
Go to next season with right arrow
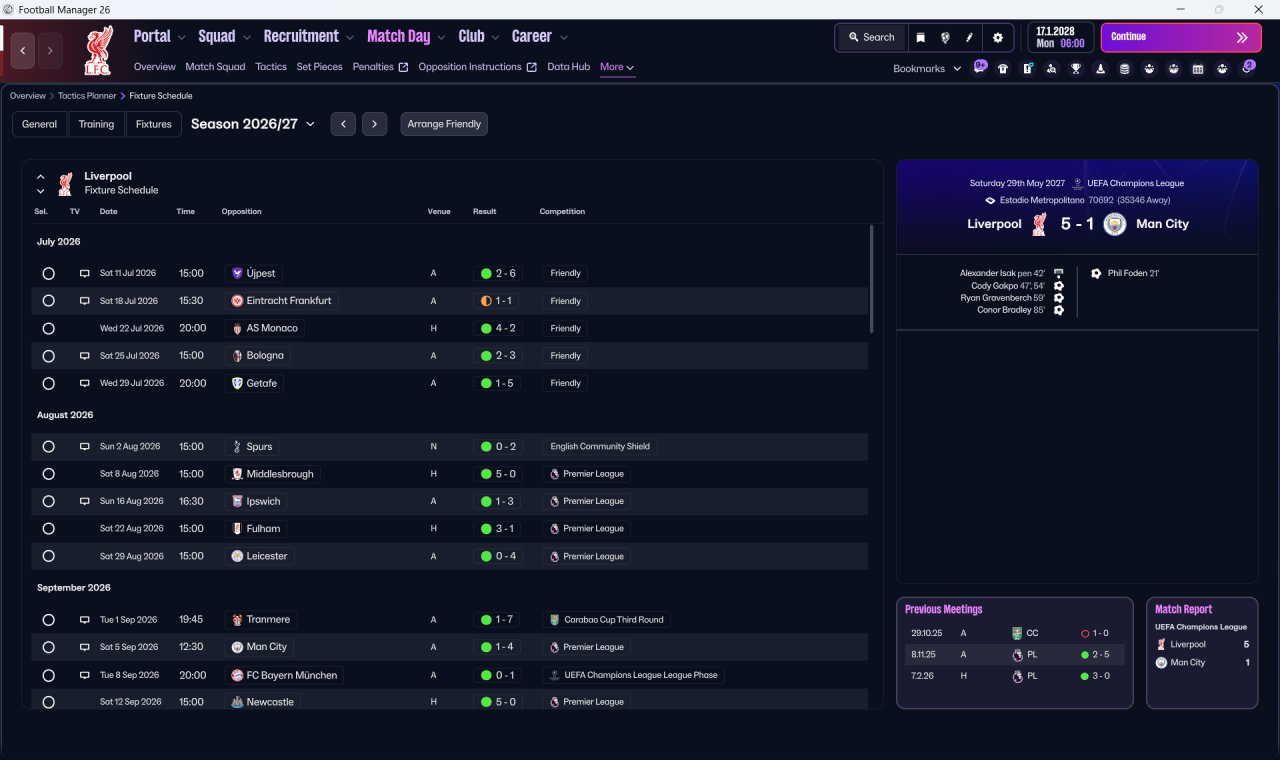(x=374, y=124)
